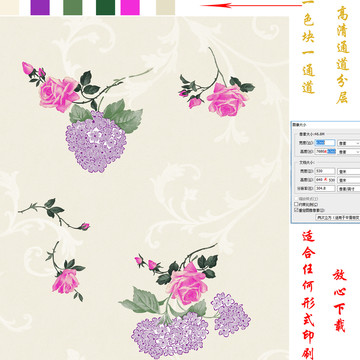Click the greyed-out scale styles checkbox
360x360 pixels.
296,199
